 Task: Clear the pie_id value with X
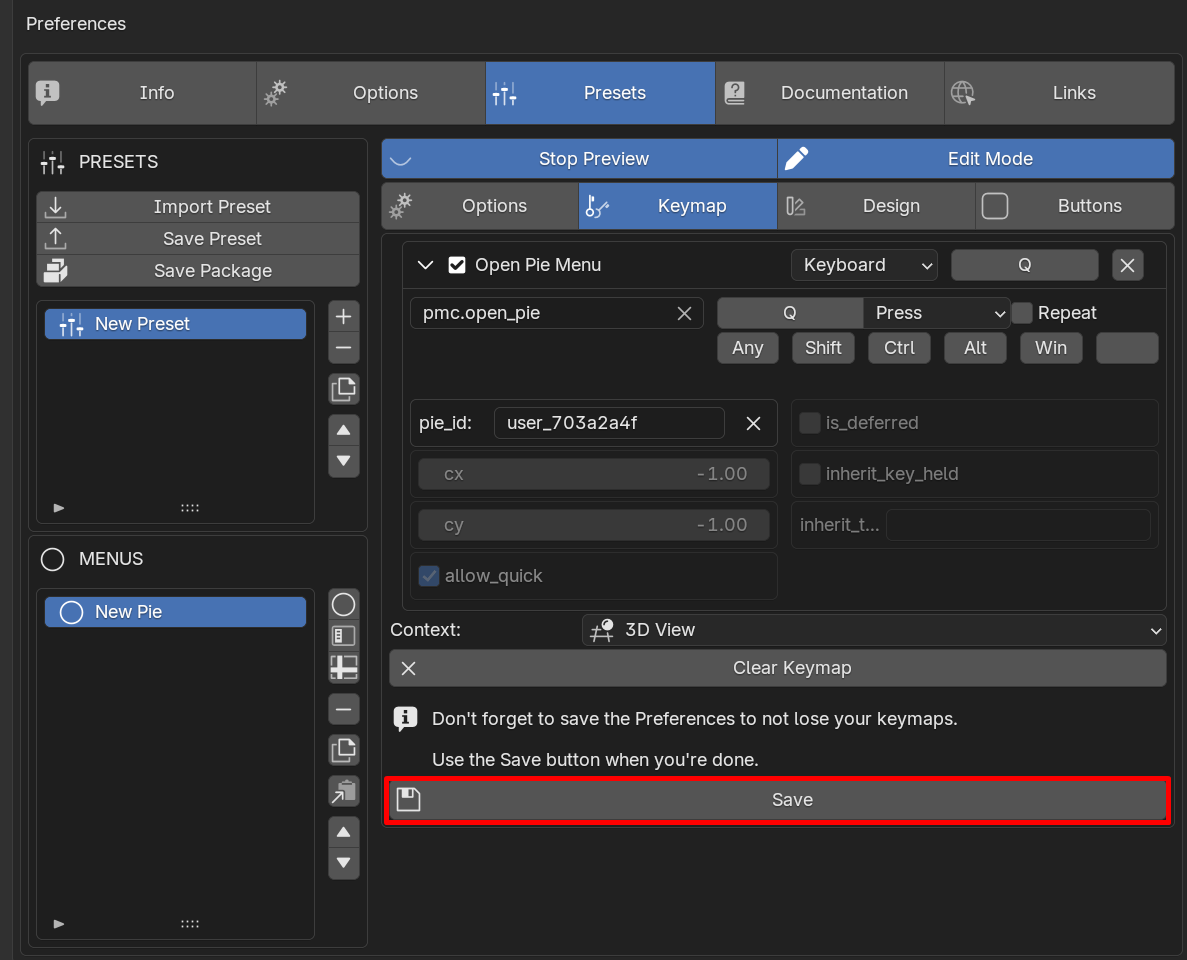(753, 423)
